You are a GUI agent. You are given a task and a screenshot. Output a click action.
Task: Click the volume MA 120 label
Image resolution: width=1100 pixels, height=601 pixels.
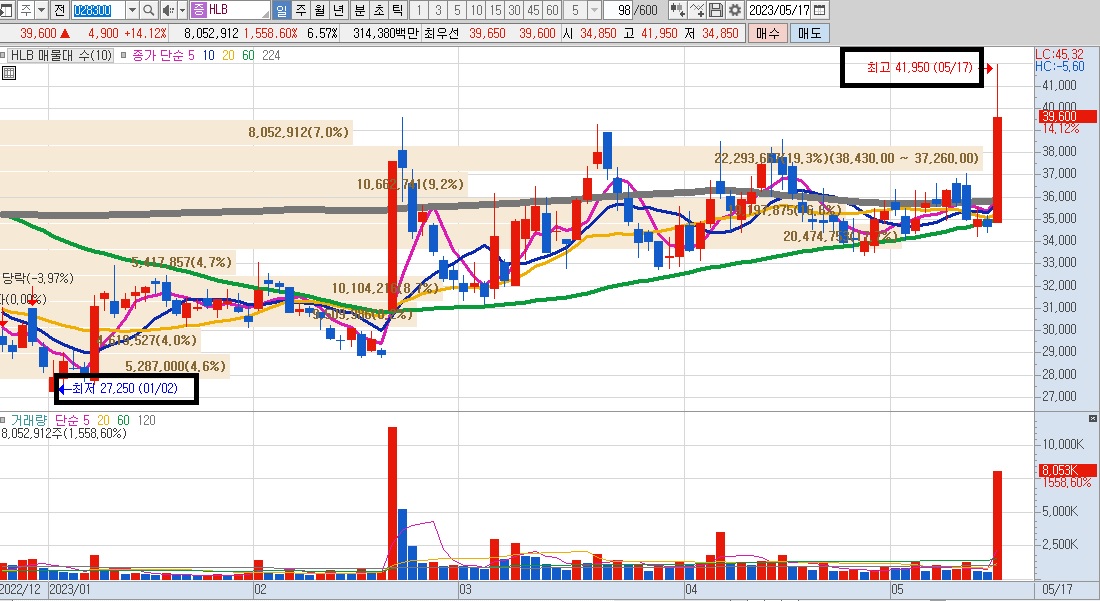pos(147,420)
